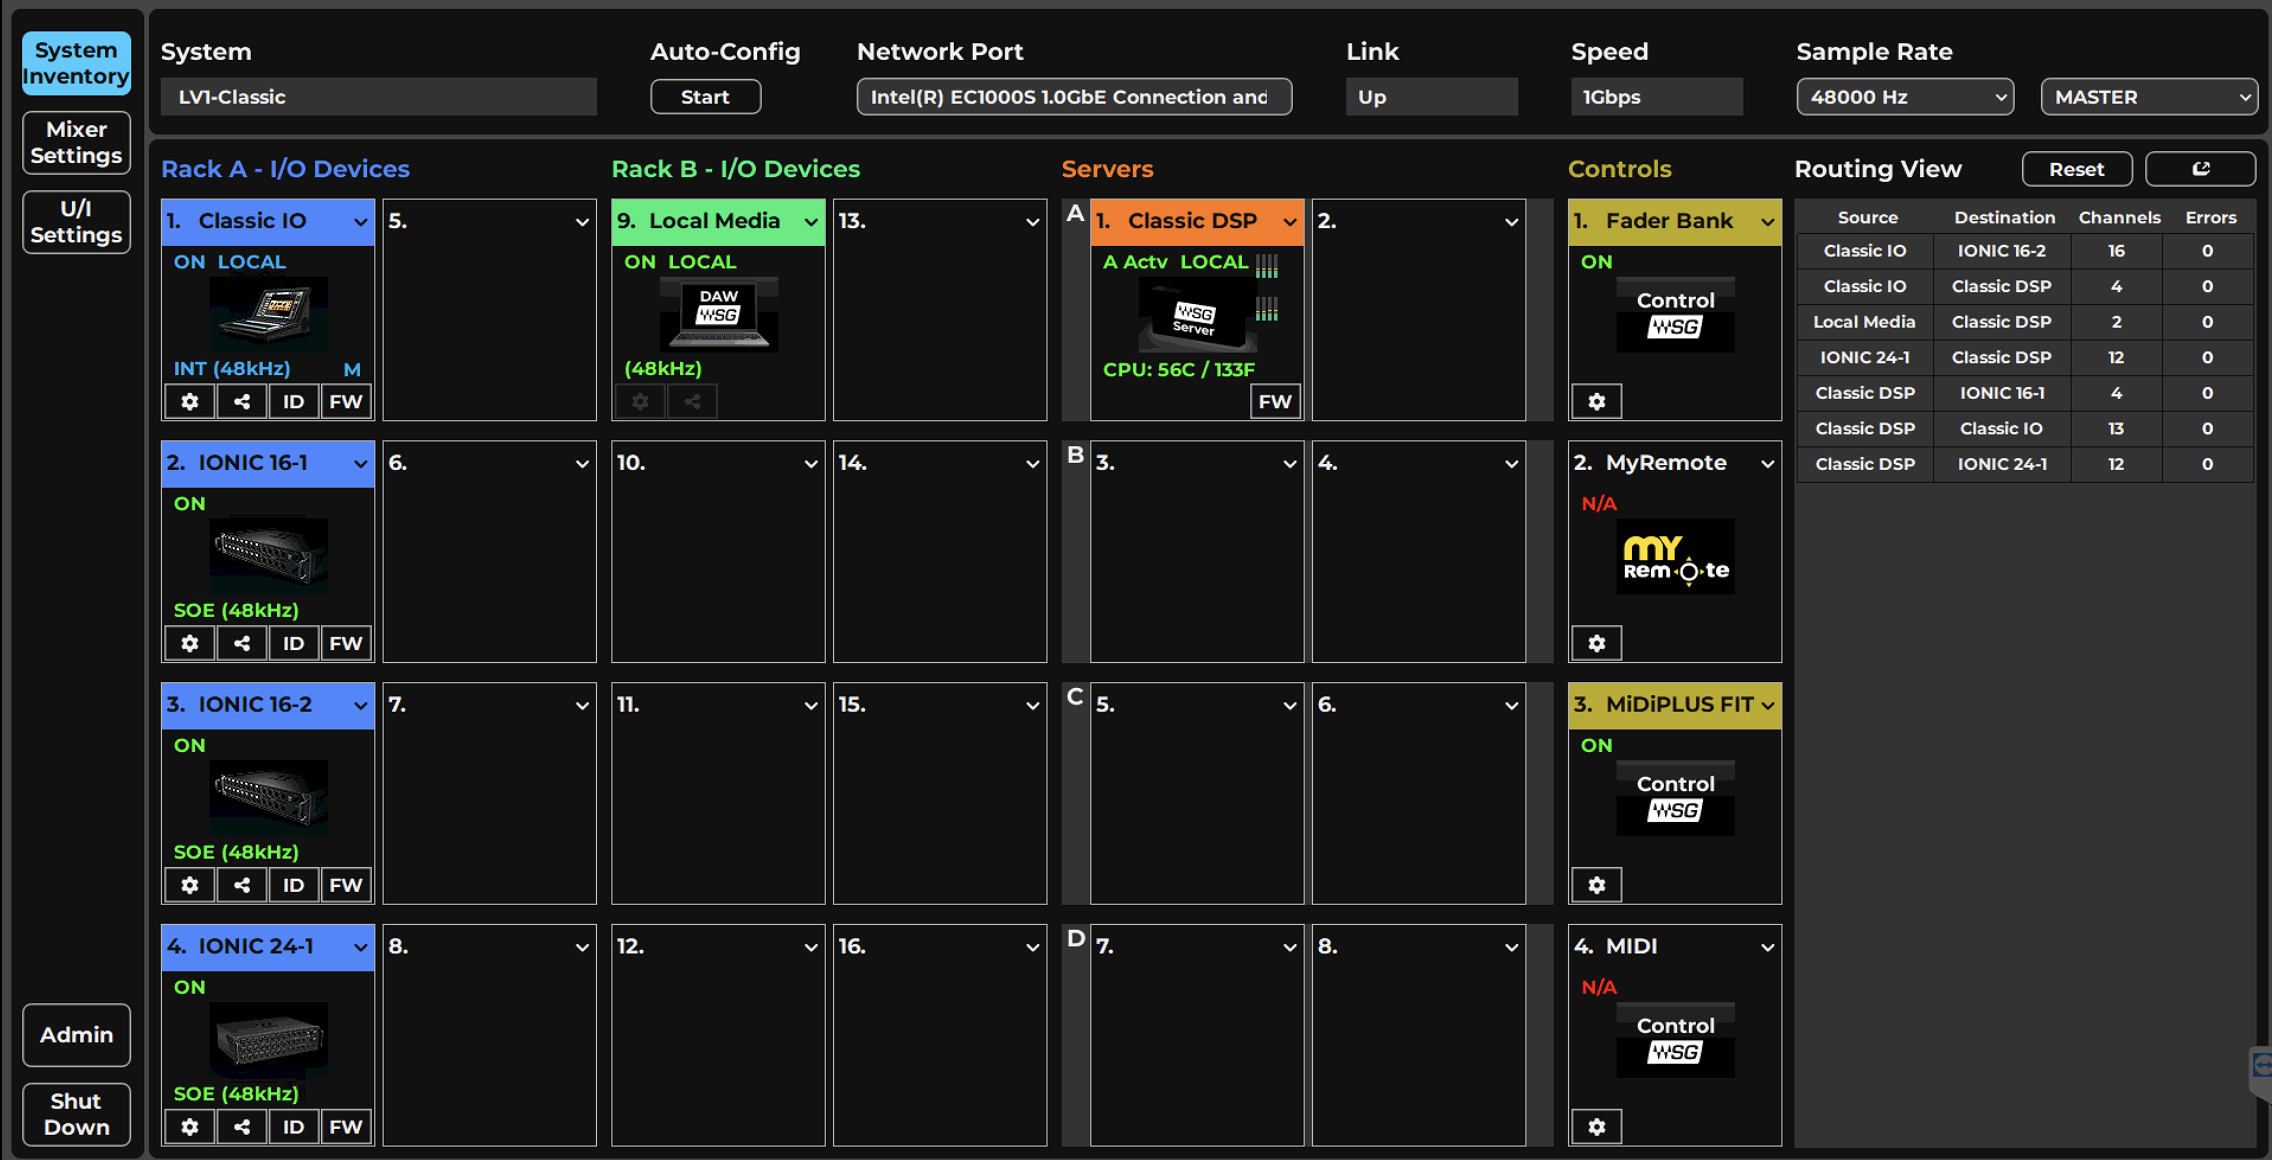Screen dimensions: 2272x1160
Task: Identify the IONIC 16-2 device with ID
Action: pos(293,886)
